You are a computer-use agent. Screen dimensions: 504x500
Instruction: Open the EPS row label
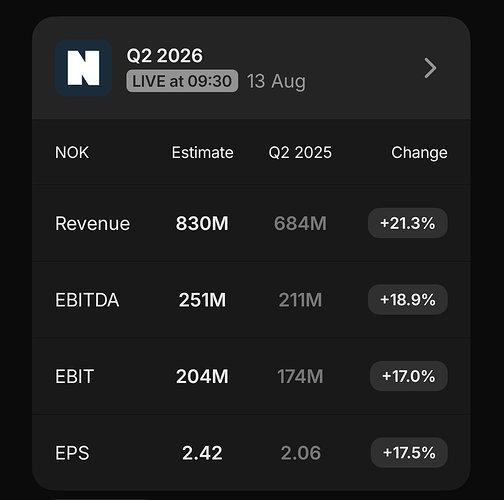tap(72, 453)
